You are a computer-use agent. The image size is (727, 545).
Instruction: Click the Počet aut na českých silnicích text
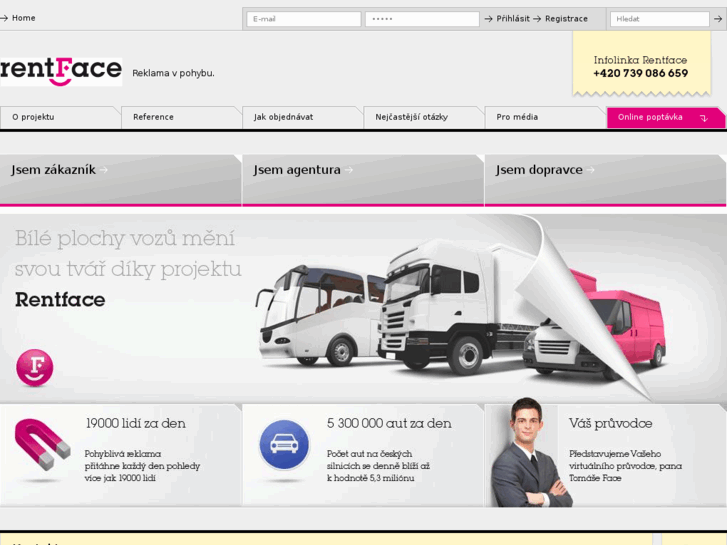tap(378, 466)
